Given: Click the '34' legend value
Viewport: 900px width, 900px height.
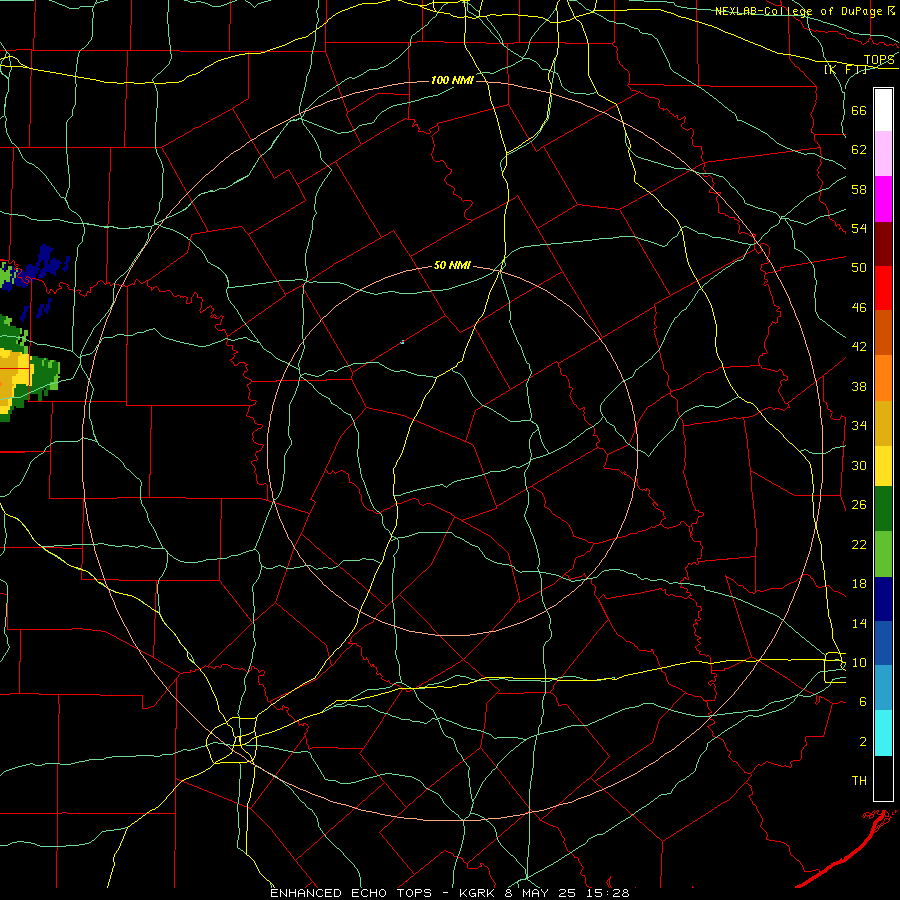Looking at the screenshot, I should (x=859, y=425).
